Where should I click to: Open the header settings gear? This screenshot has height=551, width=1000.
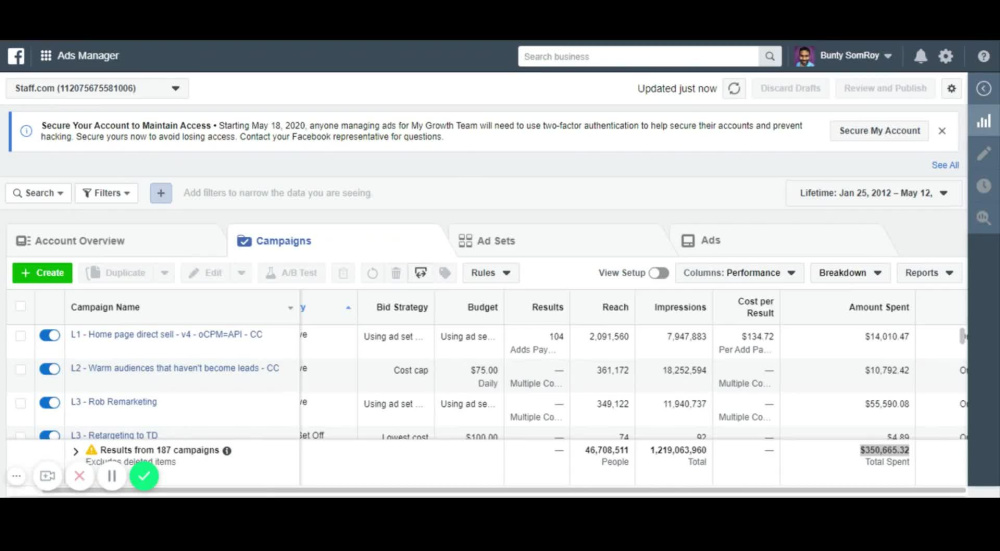(x=945, y=56)
